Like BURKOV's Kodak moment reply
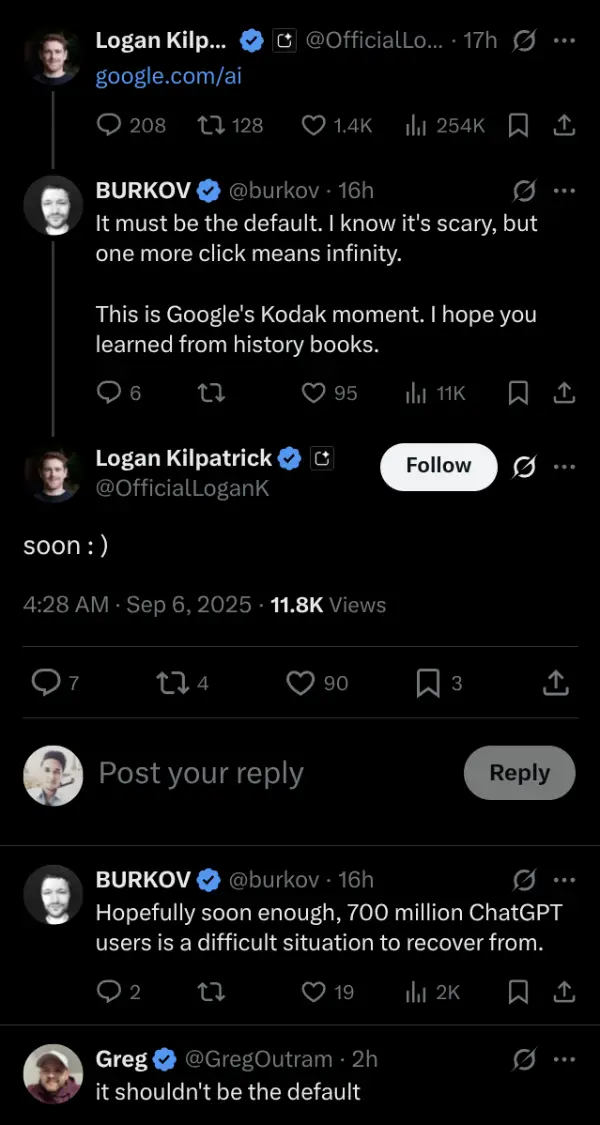This screenshot has width=600, height=1125. (x=314, y=393)
